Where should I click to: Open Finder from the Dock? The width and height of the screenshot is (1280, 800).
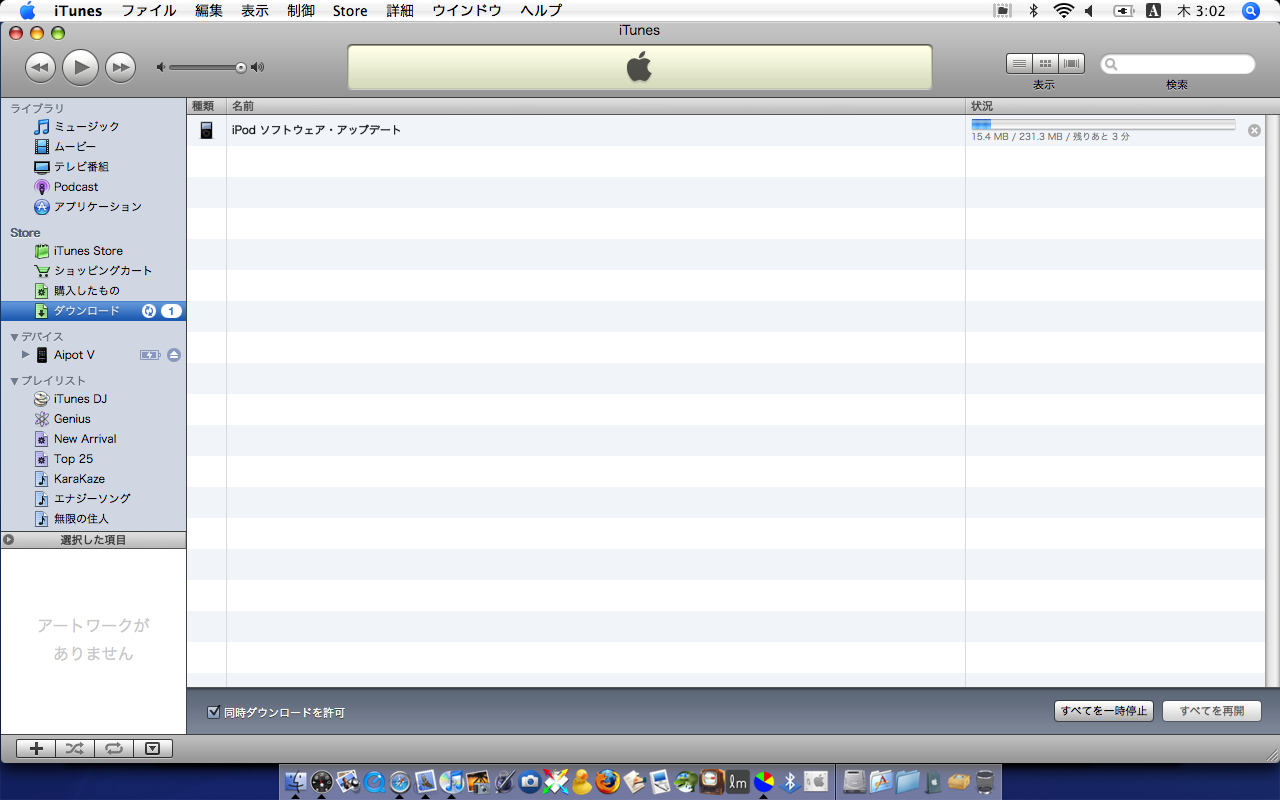(296, 781)
